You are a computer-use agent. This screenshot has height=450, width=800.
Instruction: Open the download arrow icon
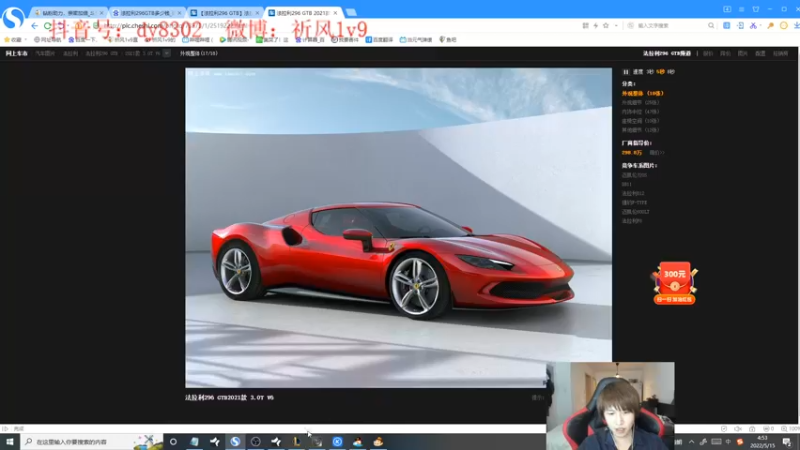tap(796, 26)
